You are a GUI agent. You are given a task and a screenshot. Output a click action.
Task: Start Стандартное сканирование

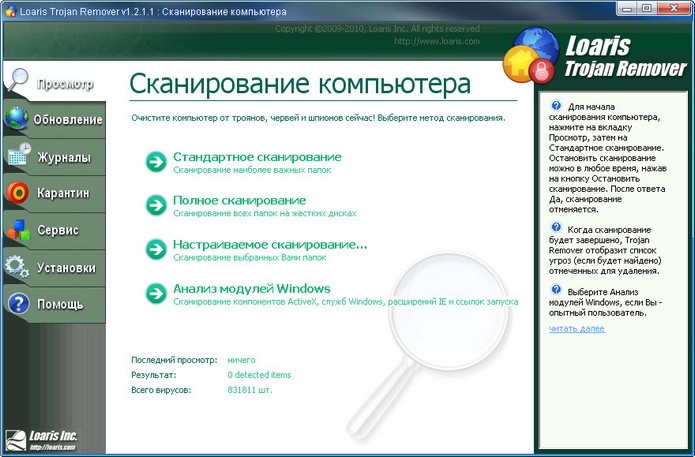pos(257,157)
